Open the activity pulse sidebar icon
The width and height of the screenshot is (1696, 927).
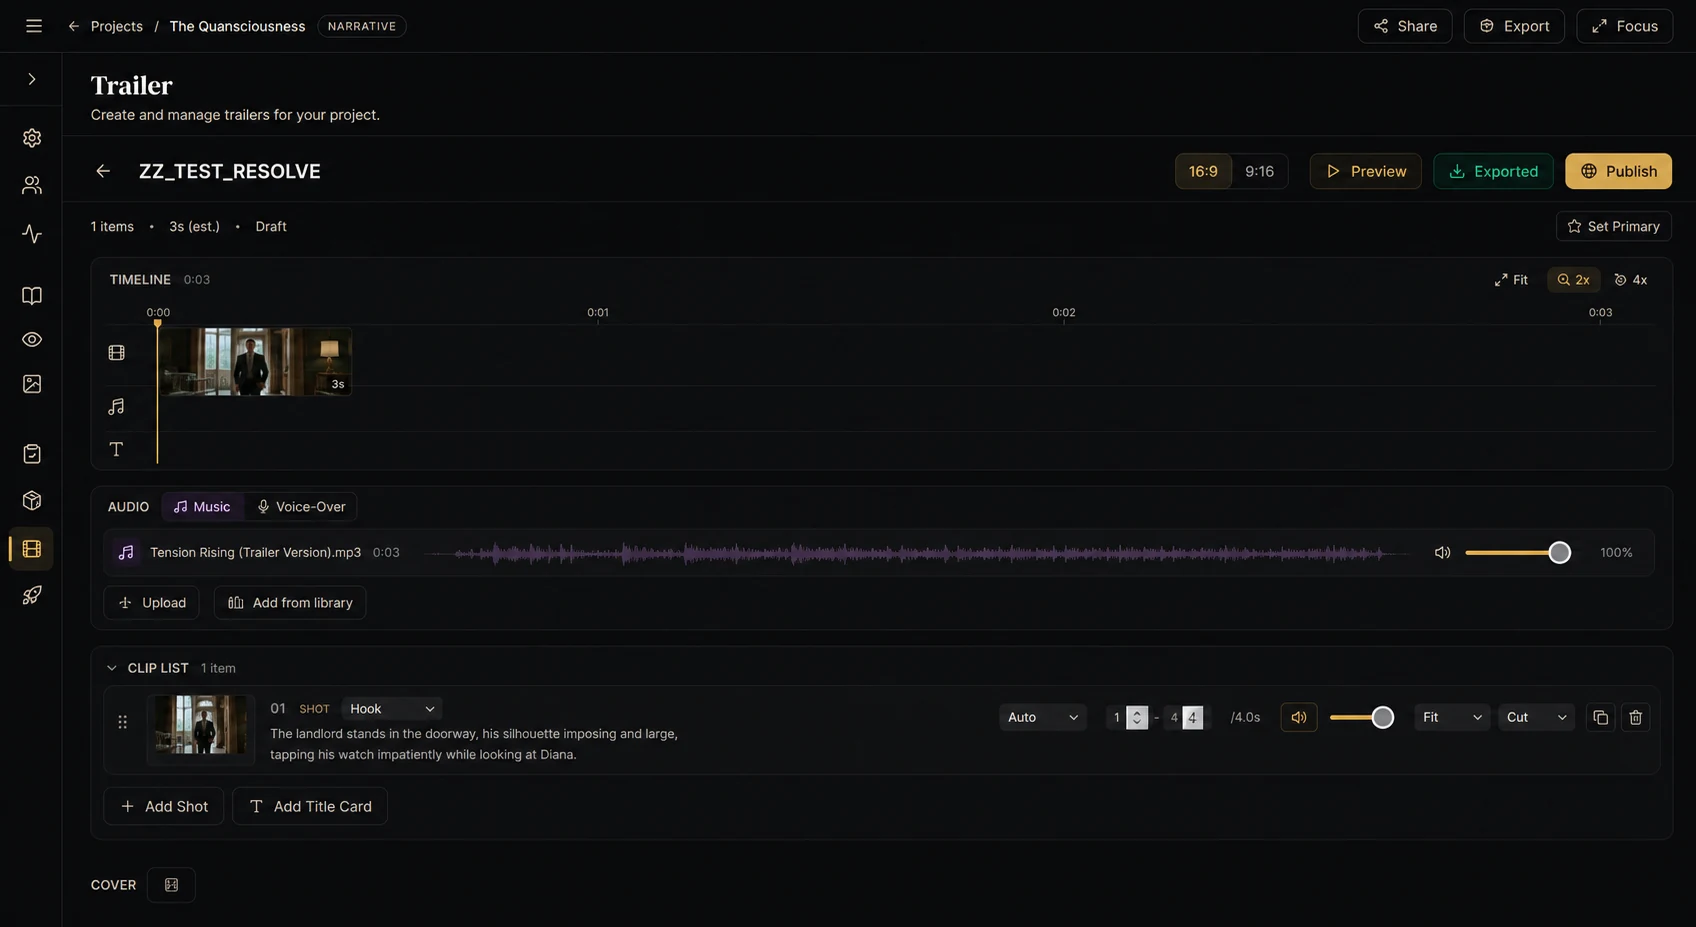32,234
